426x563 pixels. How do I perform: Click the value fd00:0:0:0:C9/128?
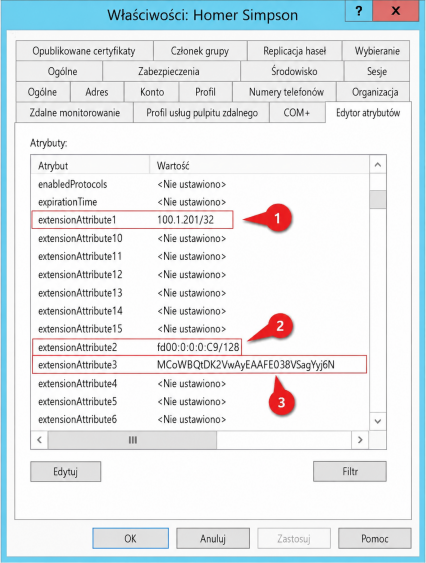pos(198,347)
